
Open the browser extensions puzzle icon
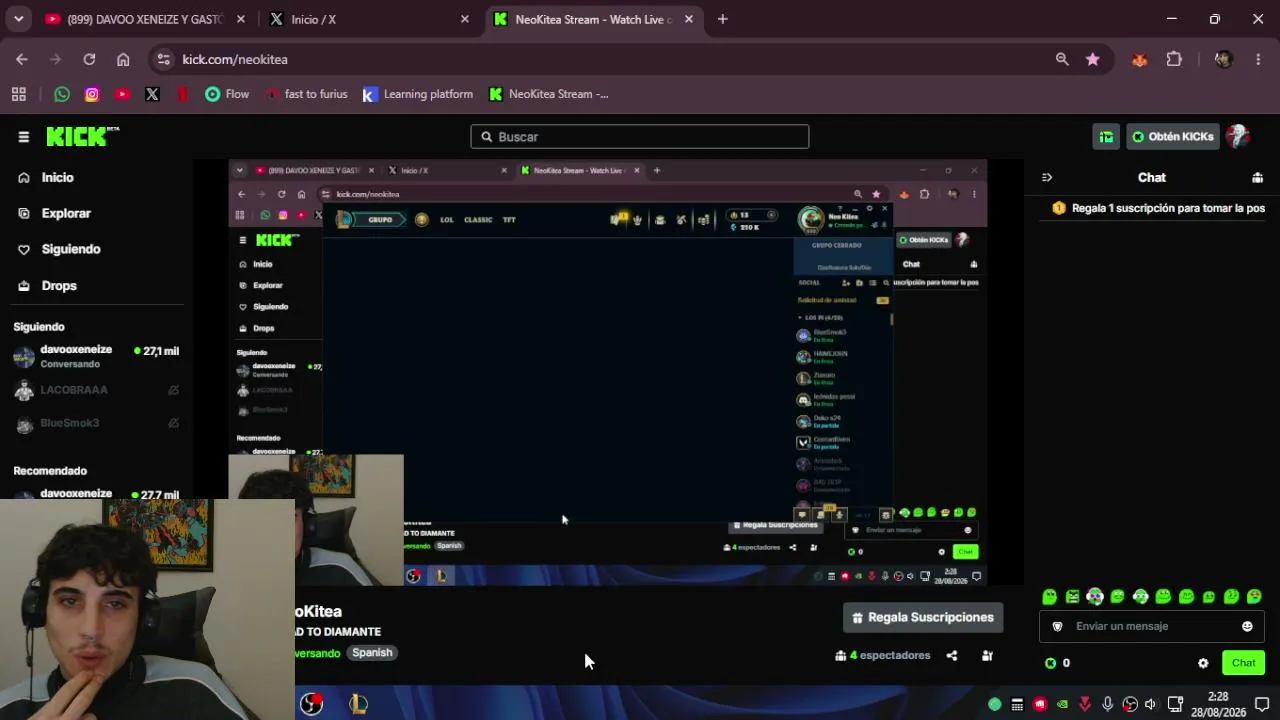coord(1174,59)
